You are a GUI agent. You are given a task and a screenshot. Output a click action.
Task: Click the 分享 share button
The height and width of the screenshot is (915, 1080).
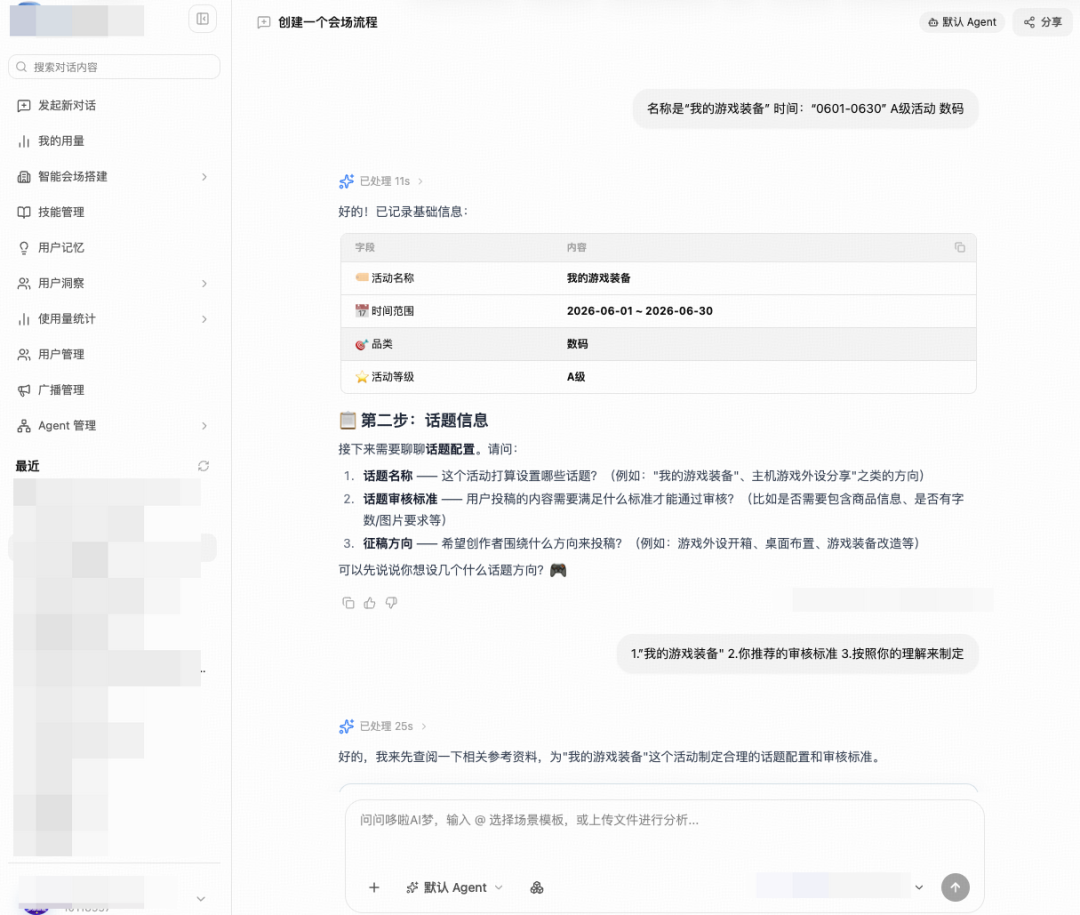click(1043, 22)
